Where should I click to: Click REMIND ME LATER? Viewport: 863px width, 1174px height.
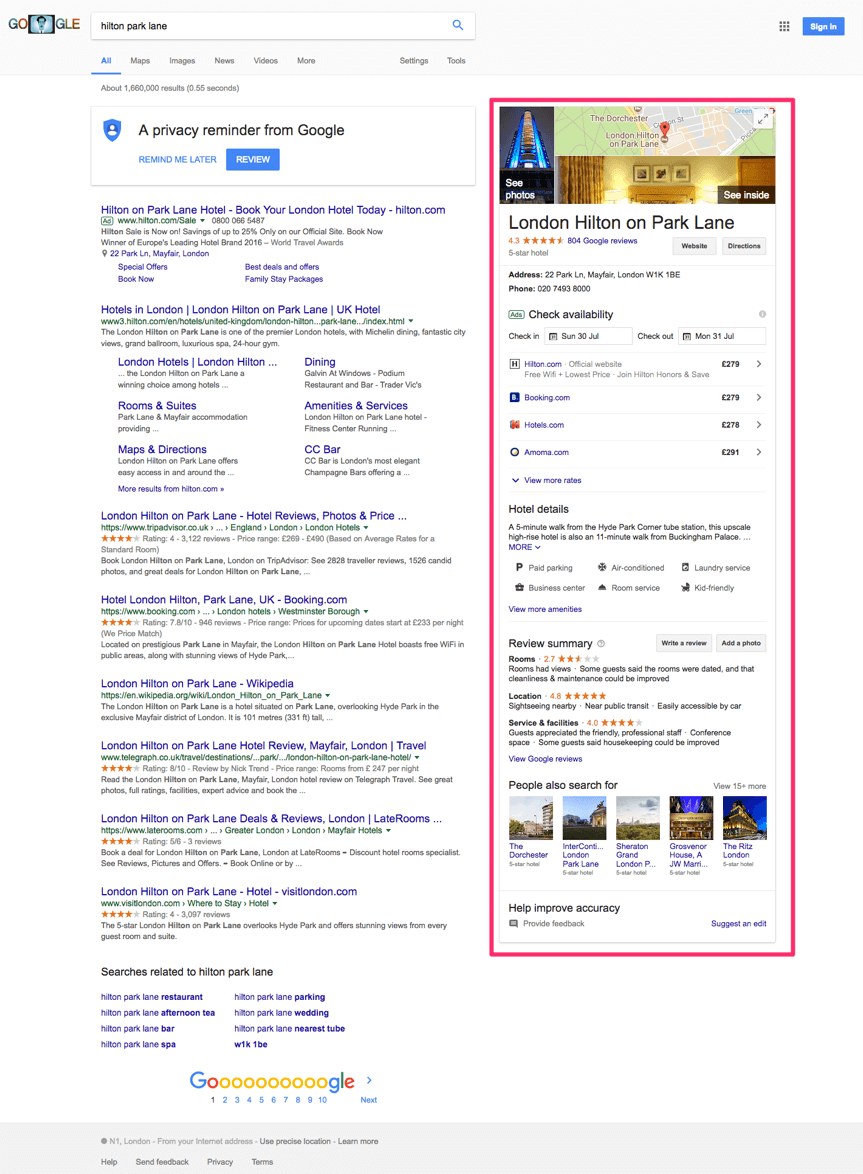177,159
